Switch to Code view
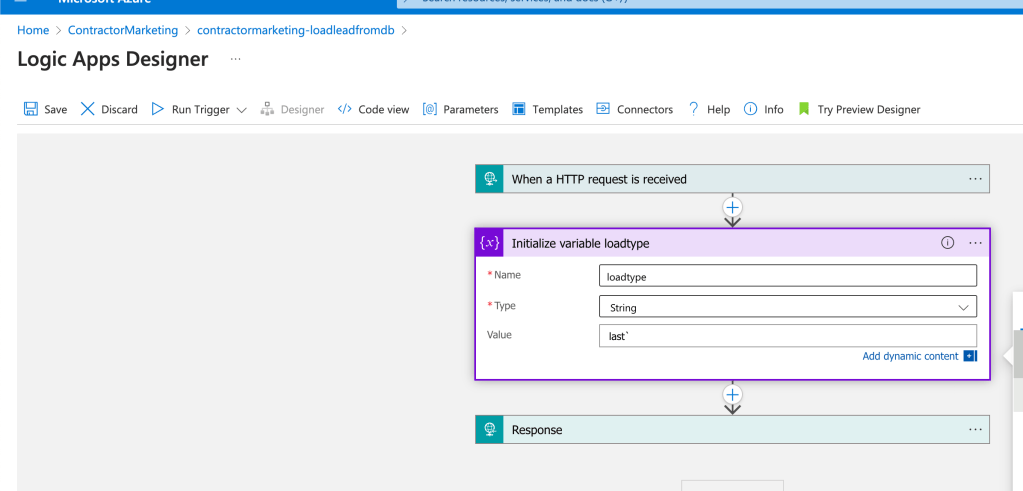1023x491 pixels. [x=384, y=110]
